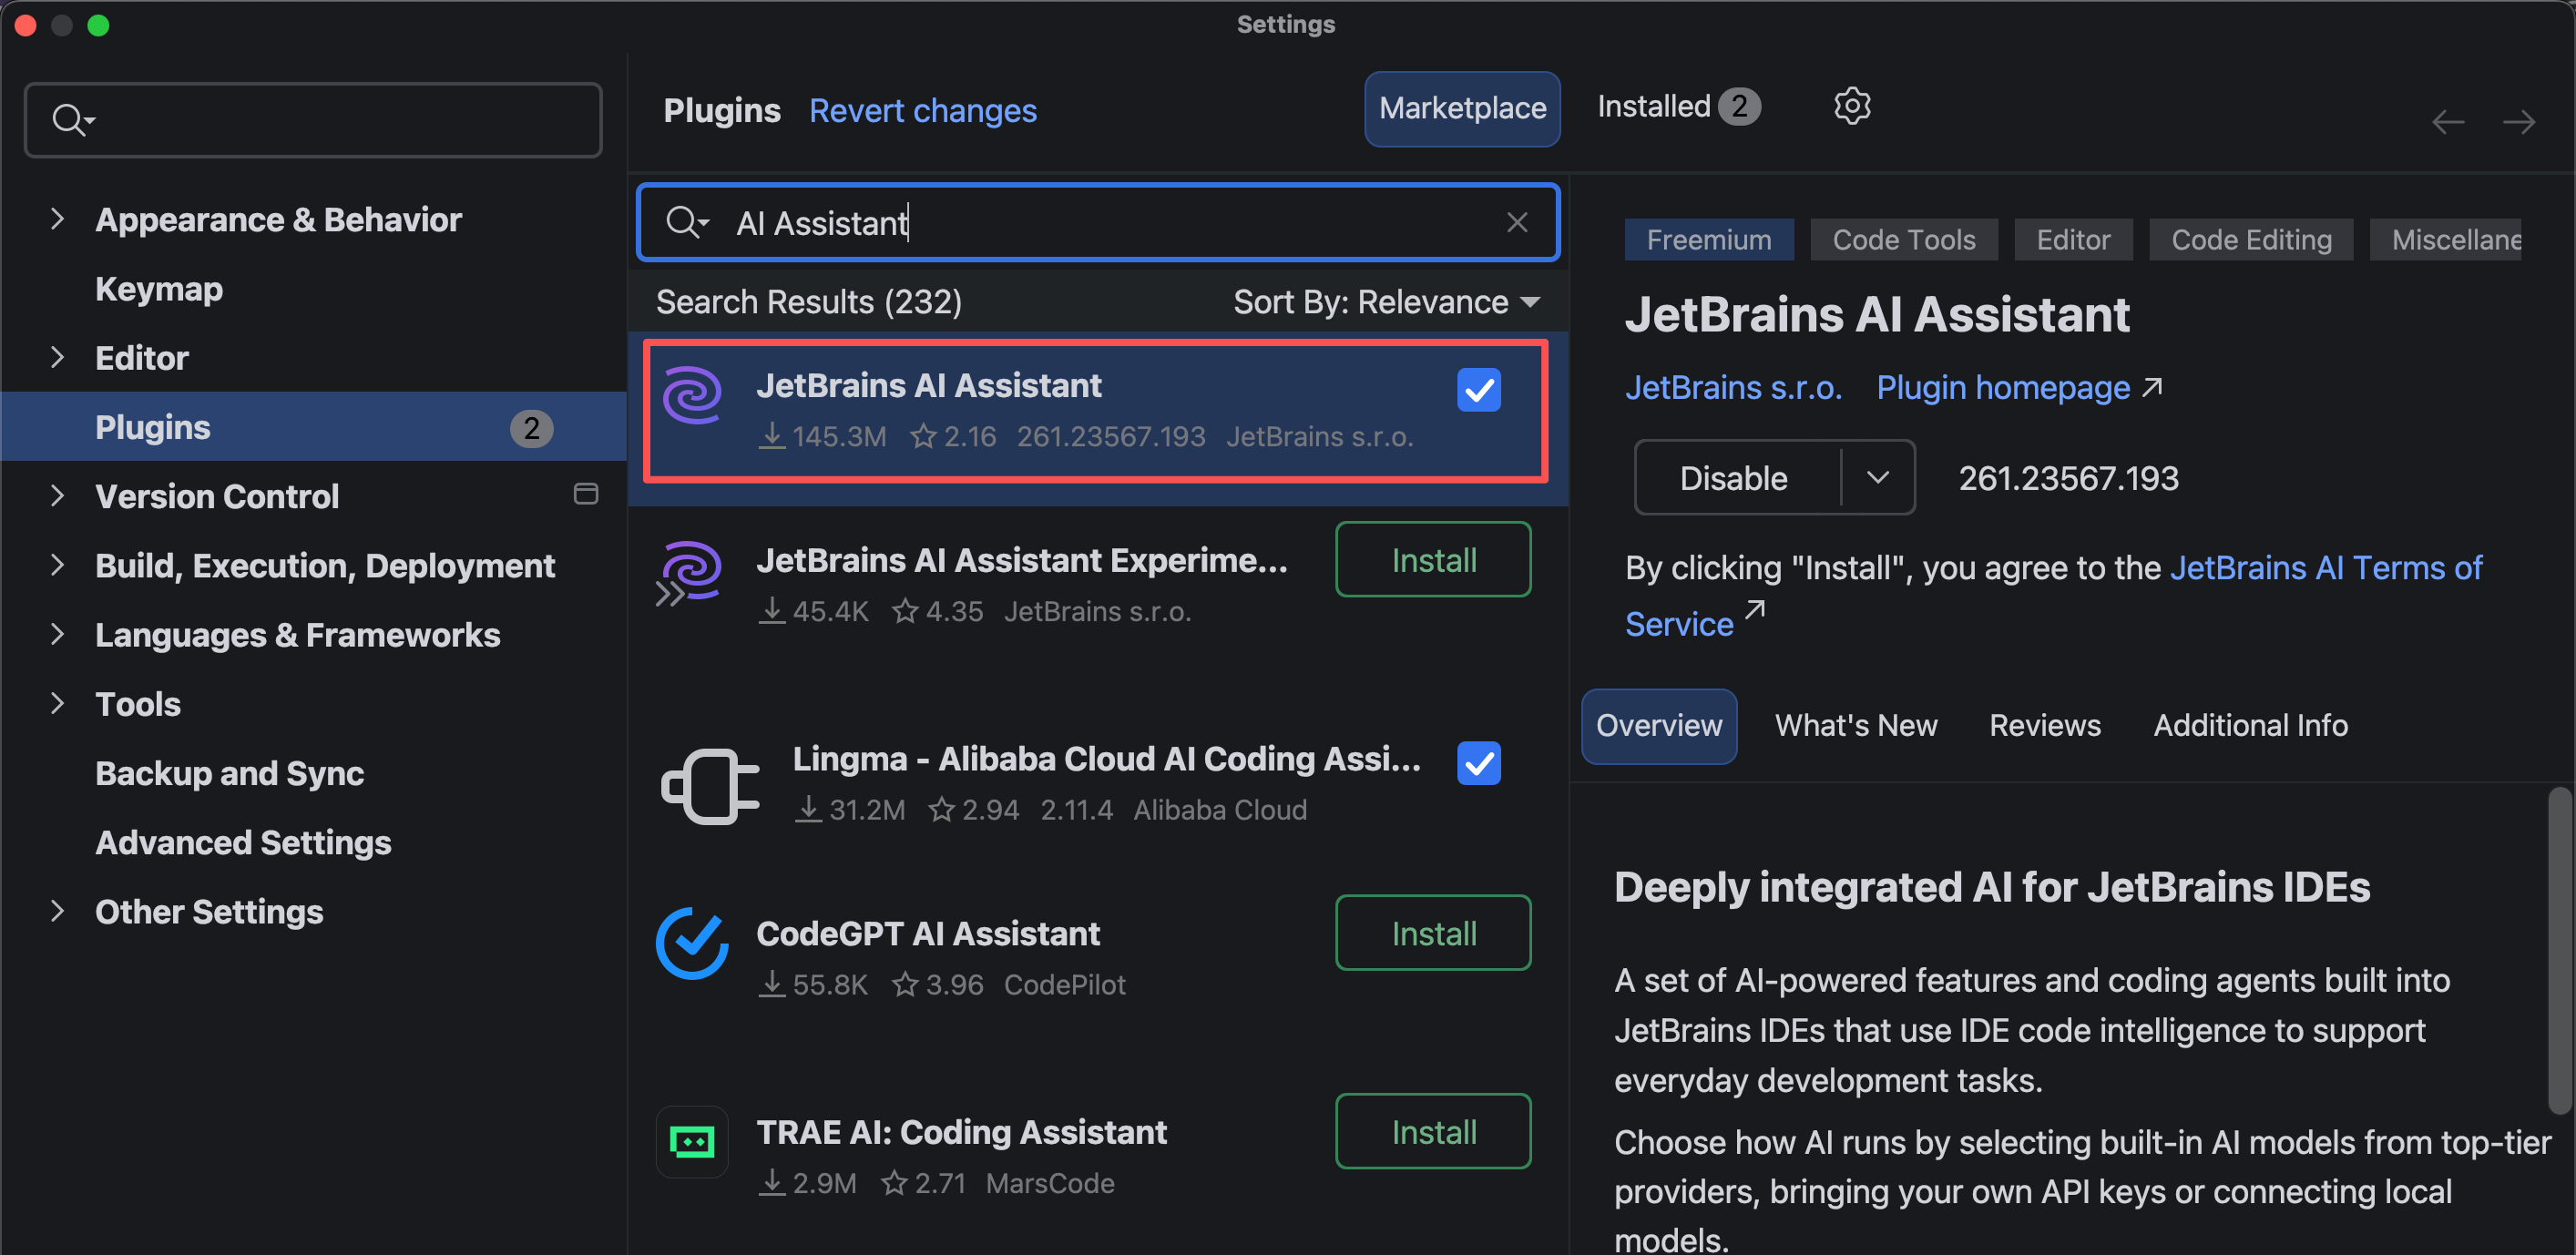2576x1255 pixels.
Task: Switch to the Installed tab
Action: pyautogui.click(x=1678, y=107)
